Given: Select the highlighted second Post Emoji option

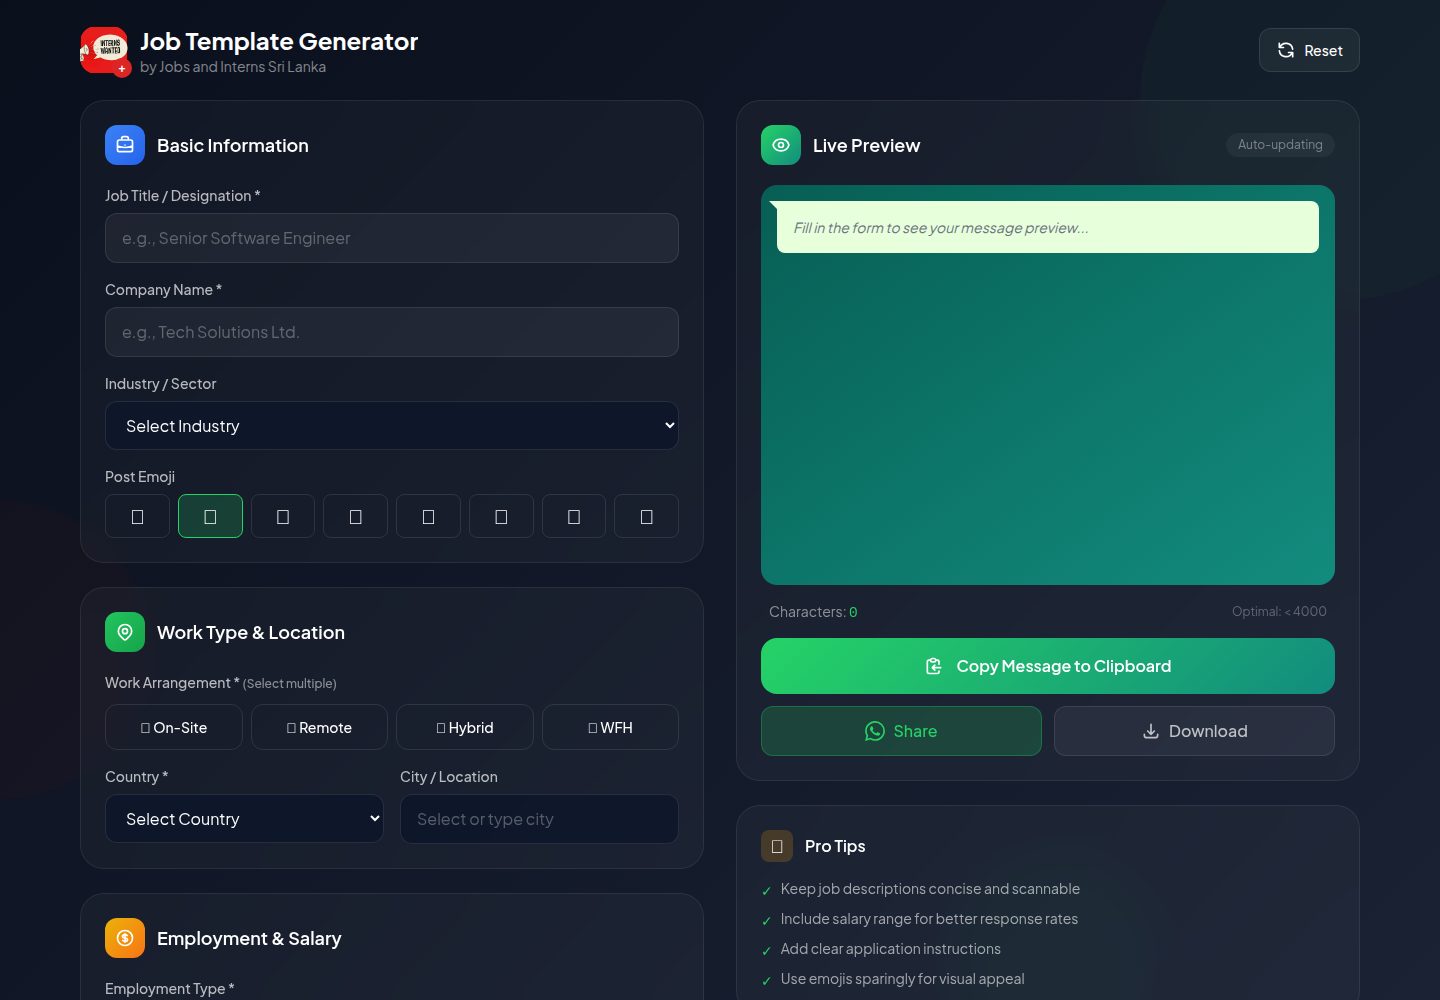Looking at the screenshot, I should click(x=210, y=516).
